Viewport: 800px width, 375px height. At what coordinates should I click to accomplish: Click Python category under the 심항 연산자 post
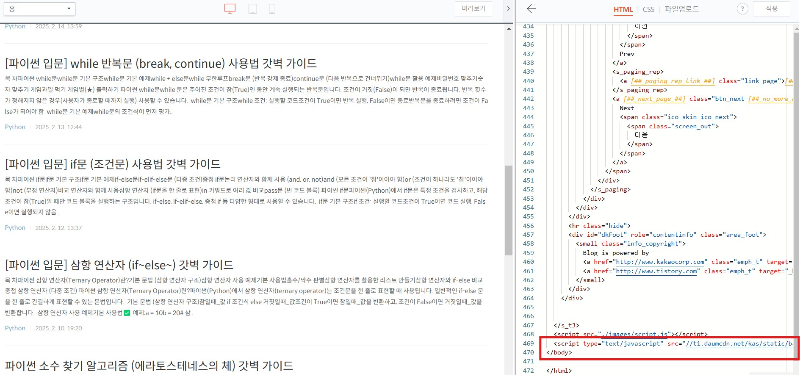click(x=15, y=328)
